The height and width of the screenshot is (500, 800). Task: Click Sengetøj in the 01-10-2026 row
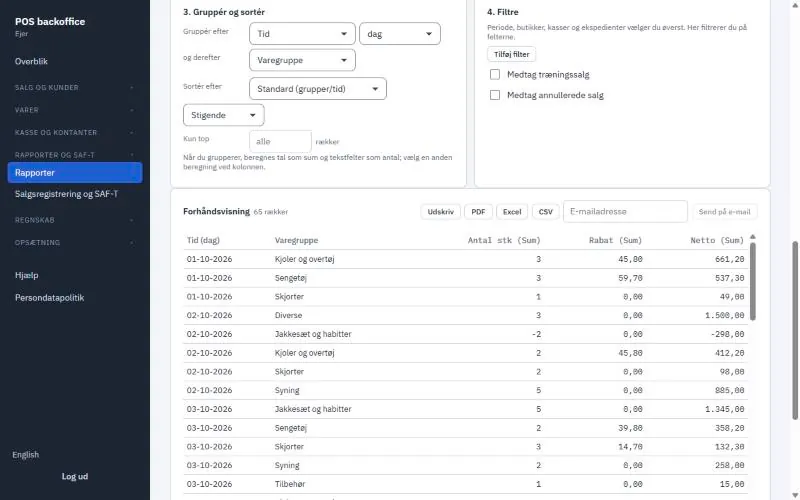tap(290, 278)
